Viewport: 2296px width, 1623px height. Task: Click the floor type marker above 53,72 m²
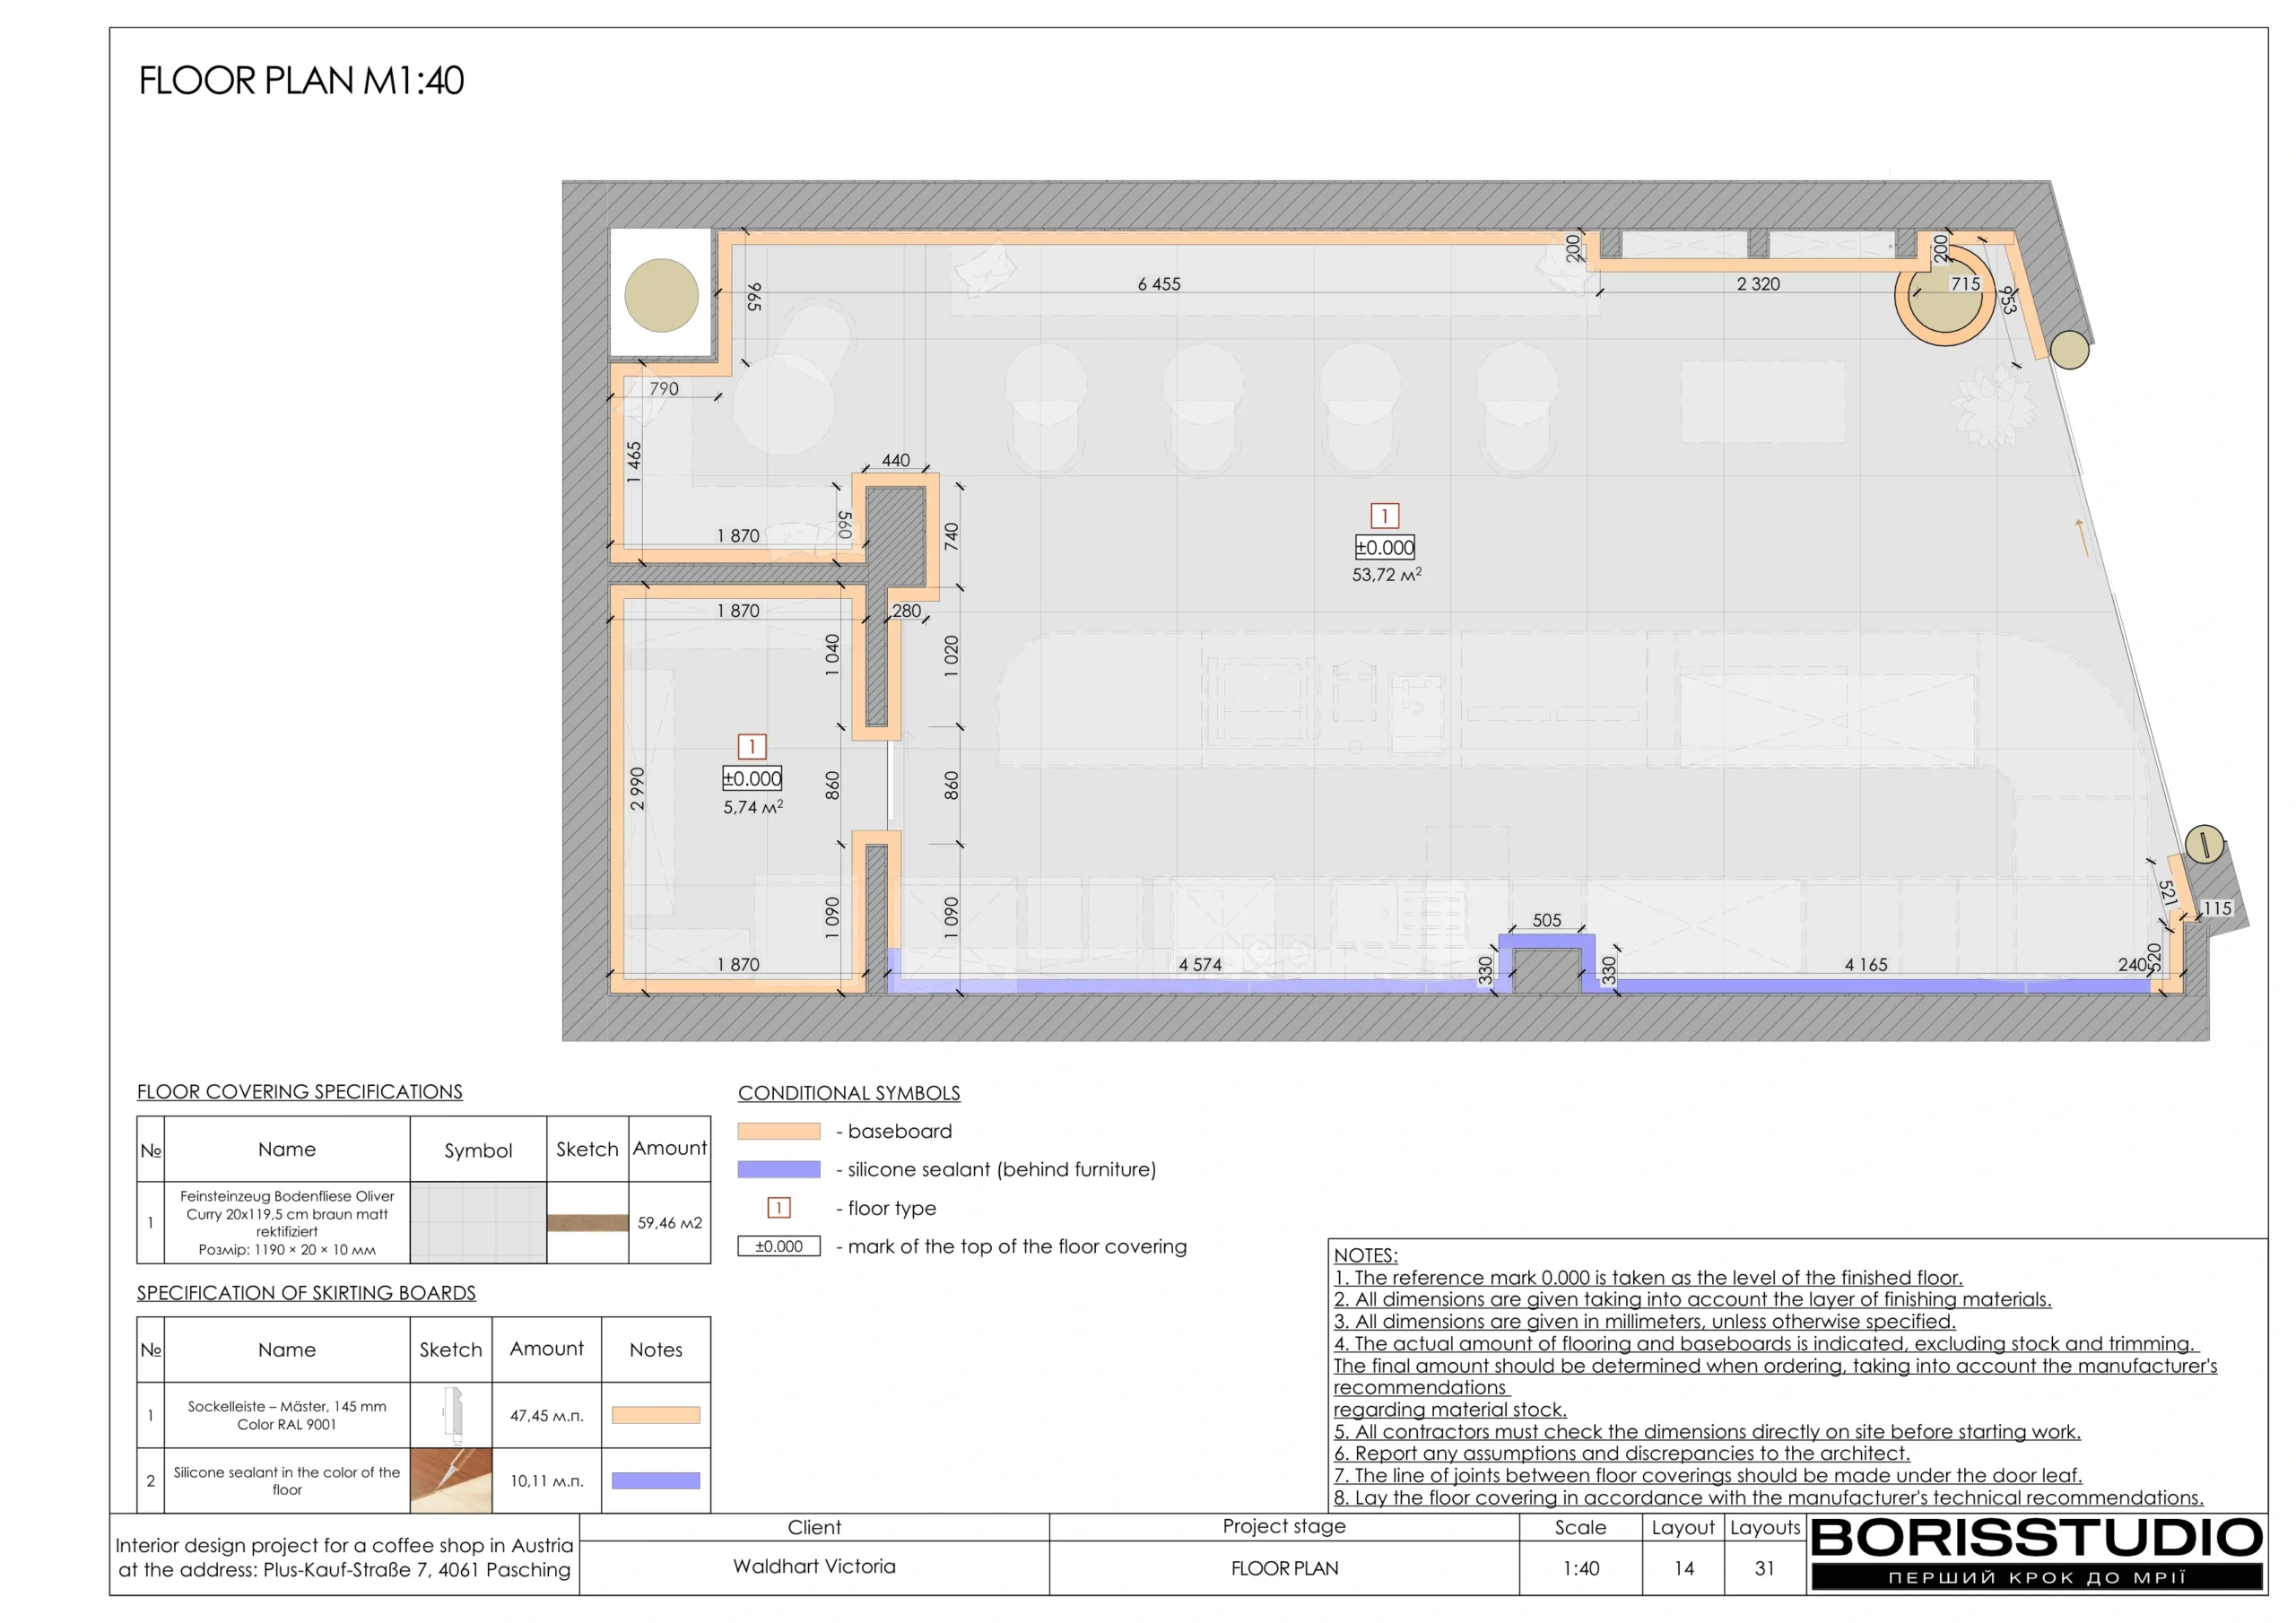coord(1384,516)
